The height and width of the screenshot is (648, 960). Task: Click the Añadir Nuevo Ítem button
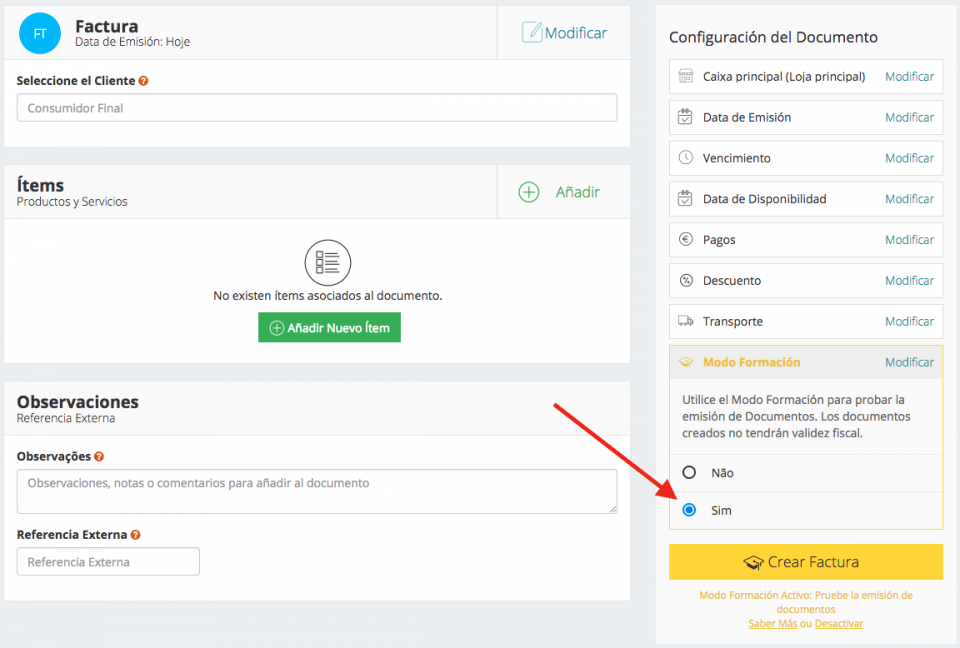329,327
